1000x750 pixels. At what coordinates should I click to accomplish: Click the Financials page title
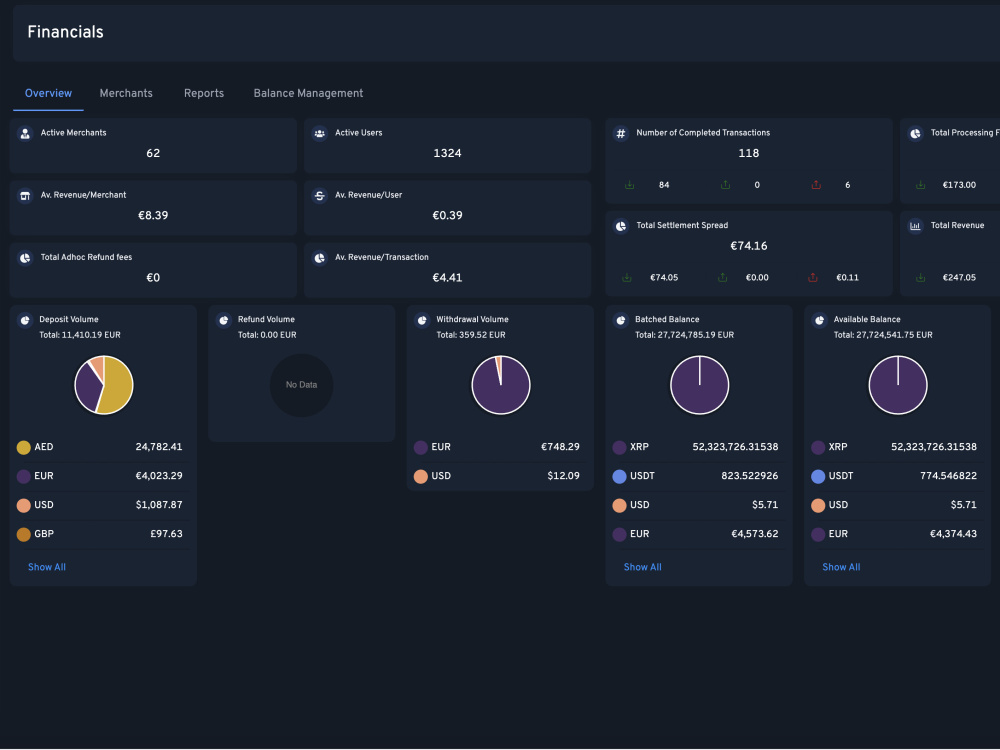coord(65,32)
